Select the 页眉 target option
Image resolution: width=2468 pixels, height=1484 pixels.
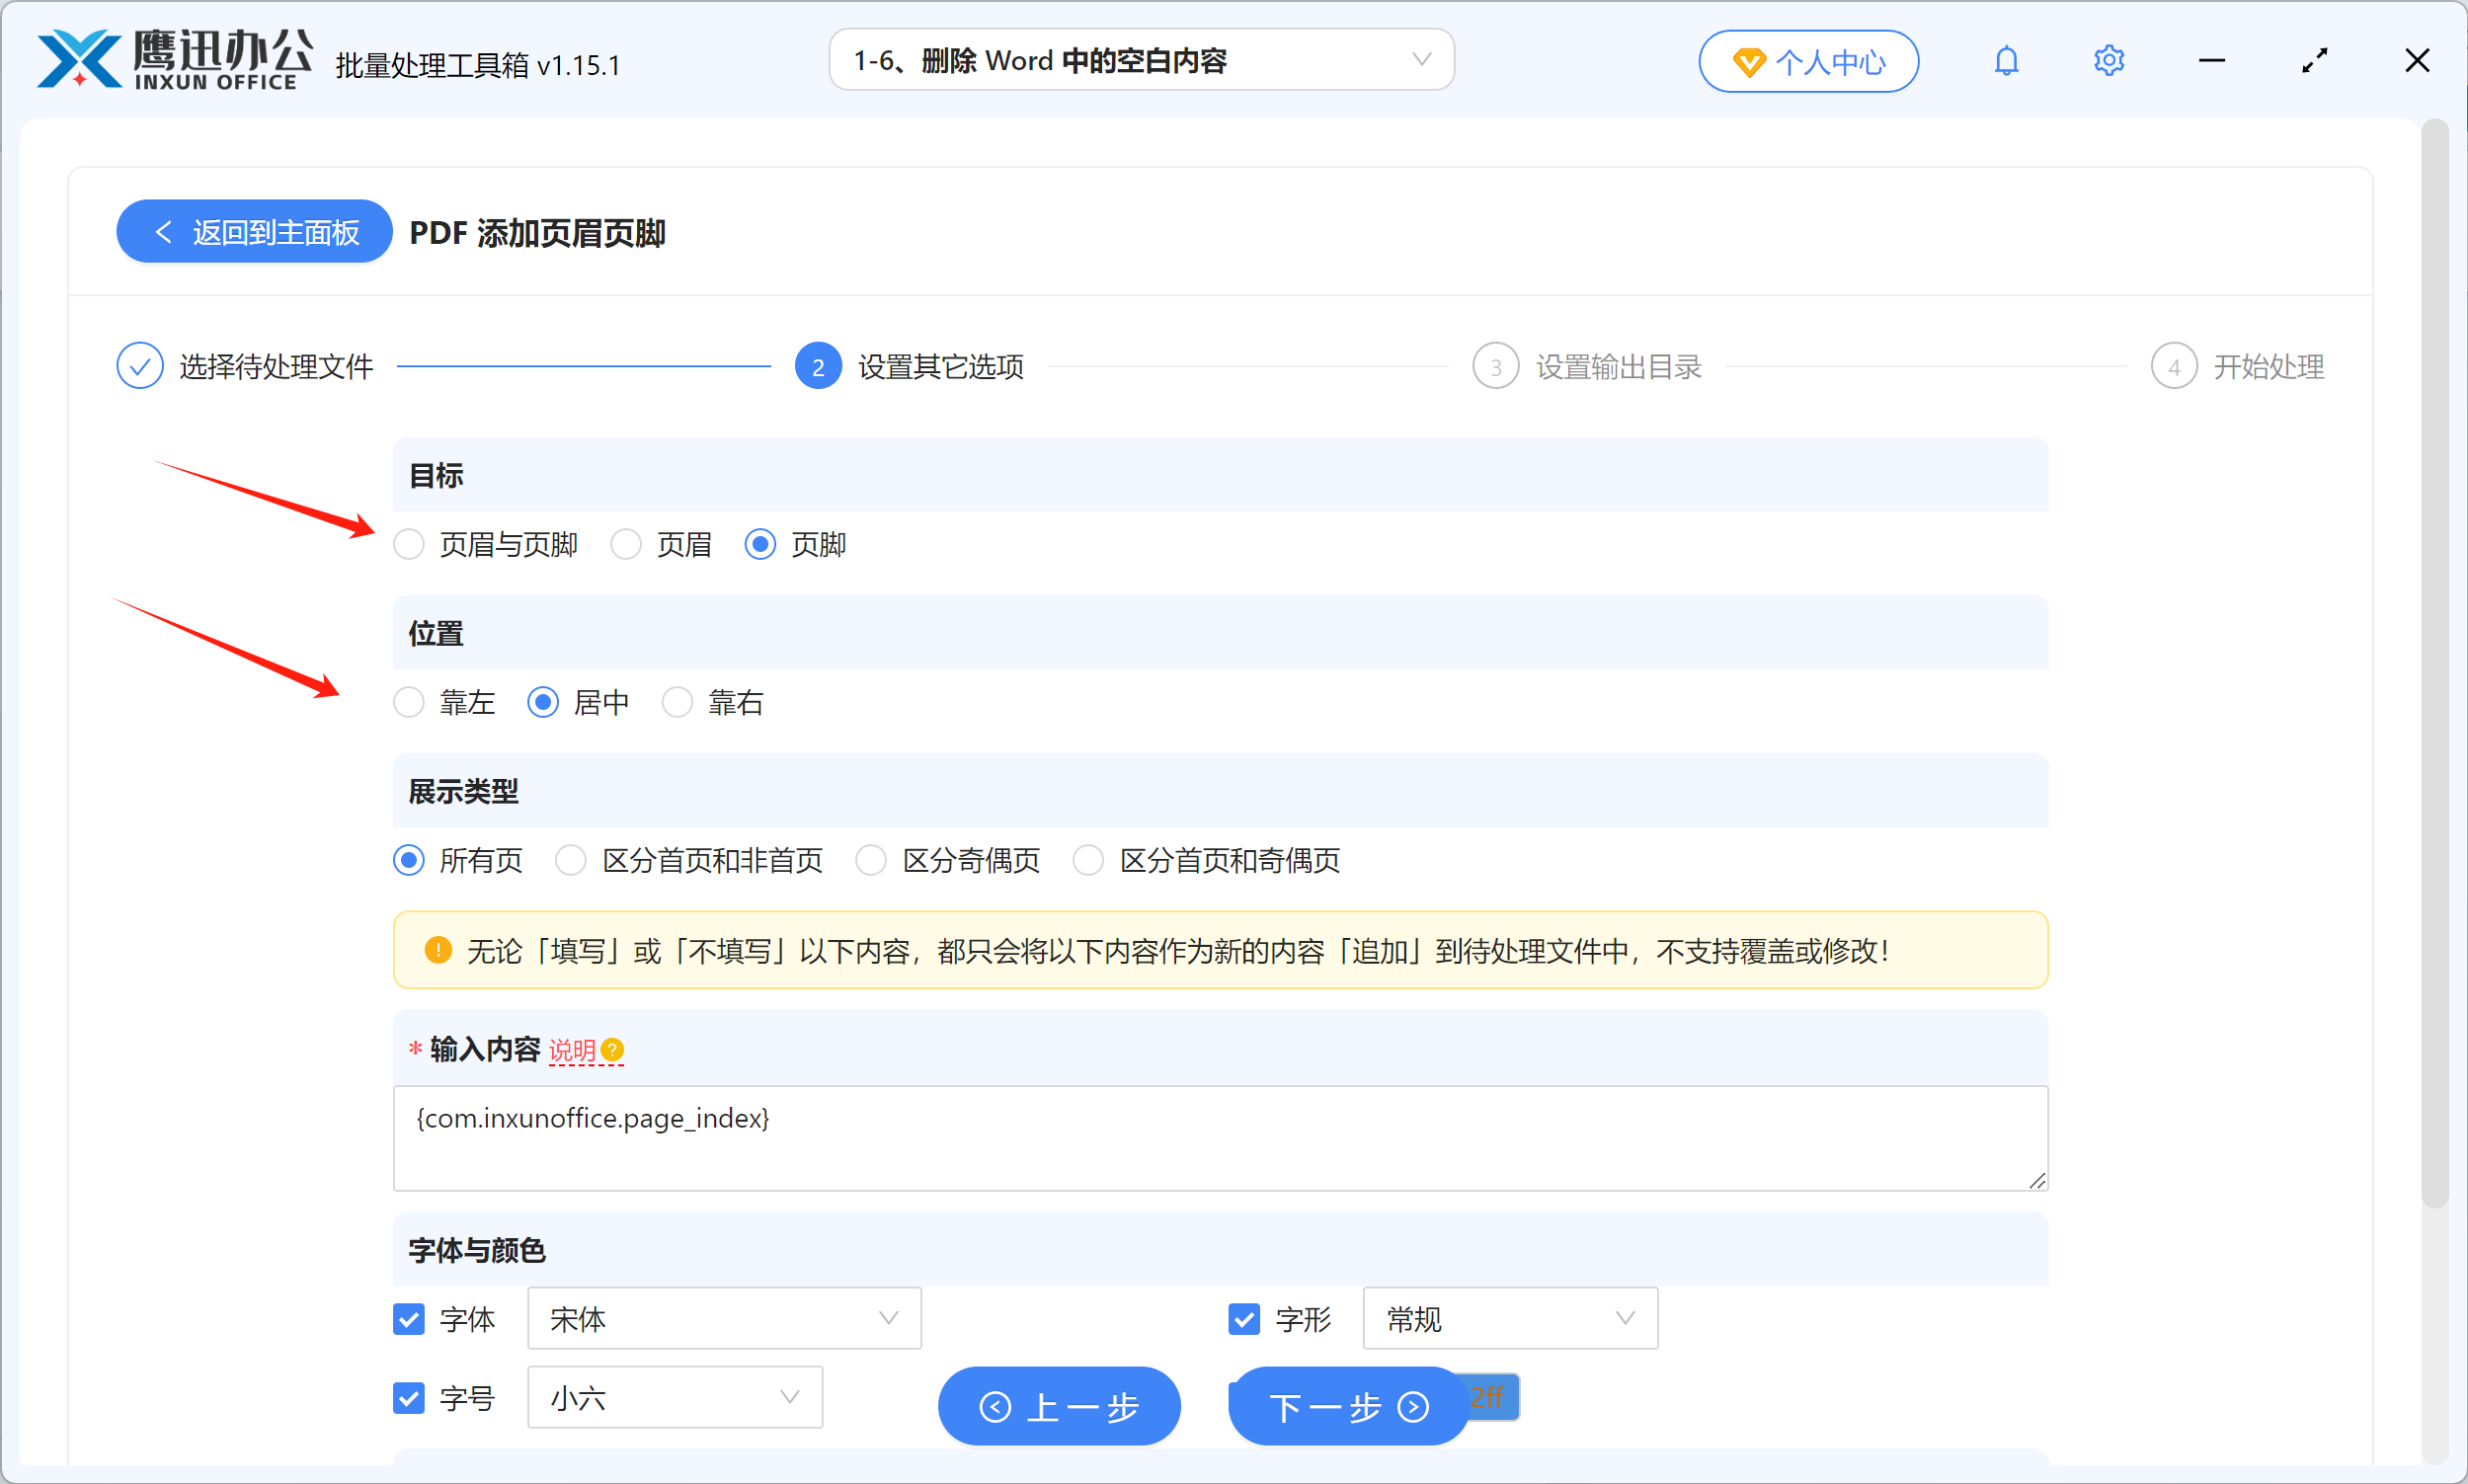[661, 545]
